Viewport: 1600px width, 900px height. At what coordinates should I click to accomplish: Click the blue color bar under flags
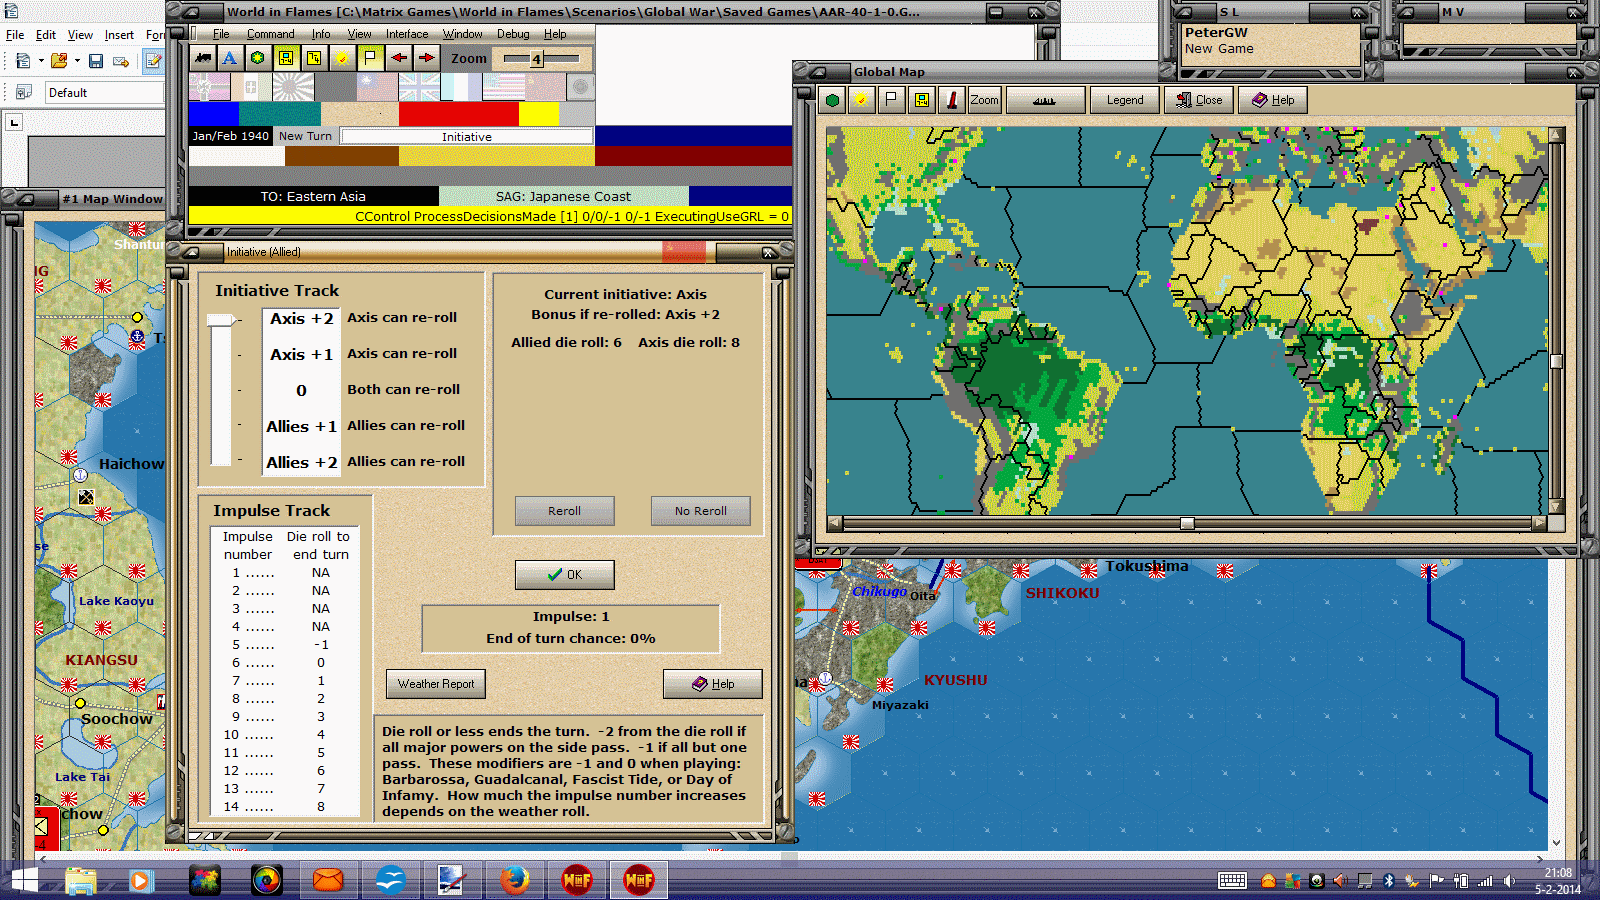(214, 114)
